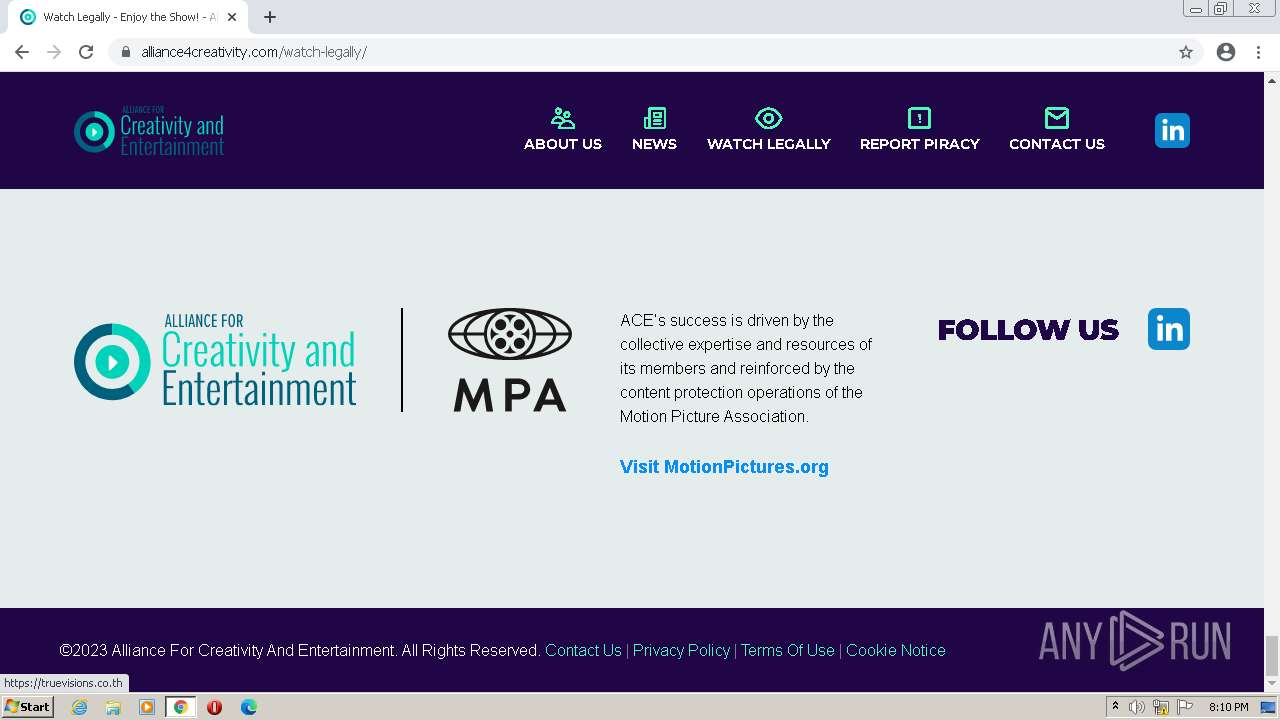Open Internet Explorer from the taskbar
The image size is (1280, 720).
[x=79, y=707]
